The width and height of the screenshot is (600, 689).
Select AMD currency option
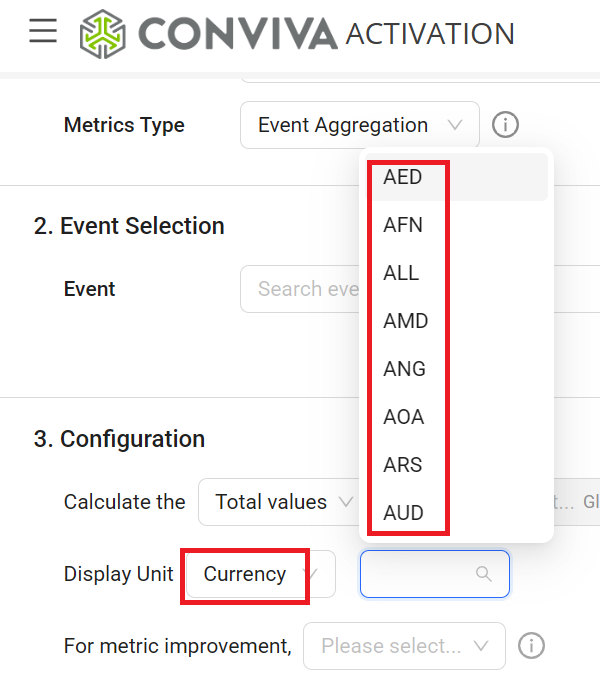(405, 321)
